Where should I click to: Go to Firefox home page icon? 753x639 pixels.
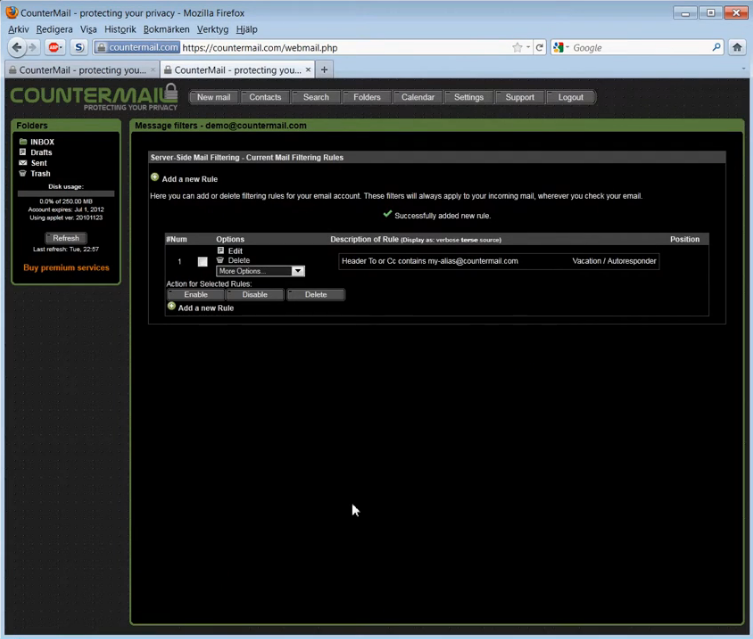(737, 47)
